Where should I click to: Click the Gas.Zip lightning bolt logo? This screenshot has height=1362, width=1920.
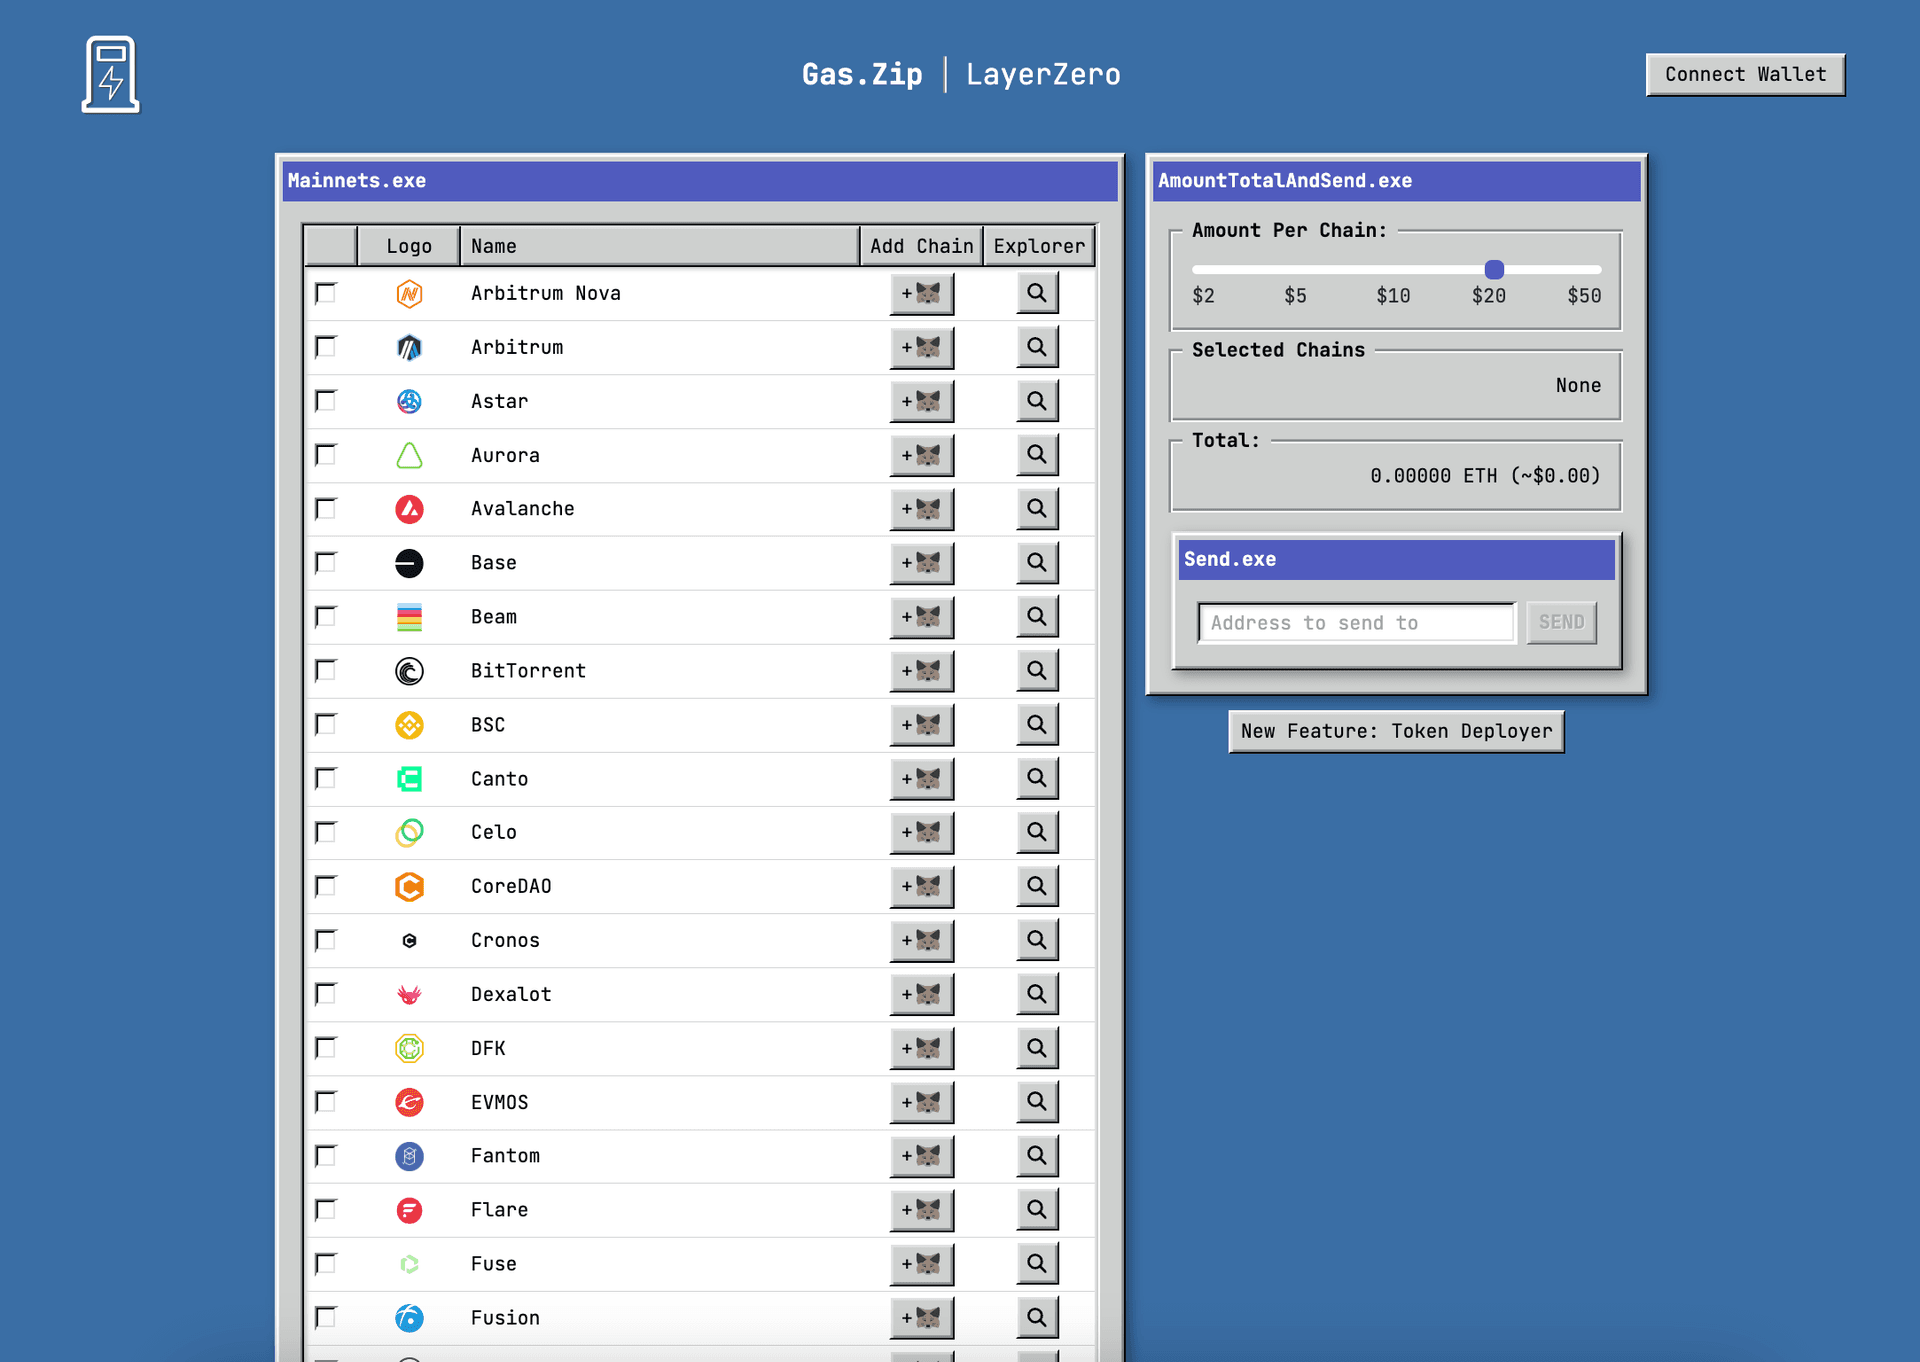(x=112, y=74)
